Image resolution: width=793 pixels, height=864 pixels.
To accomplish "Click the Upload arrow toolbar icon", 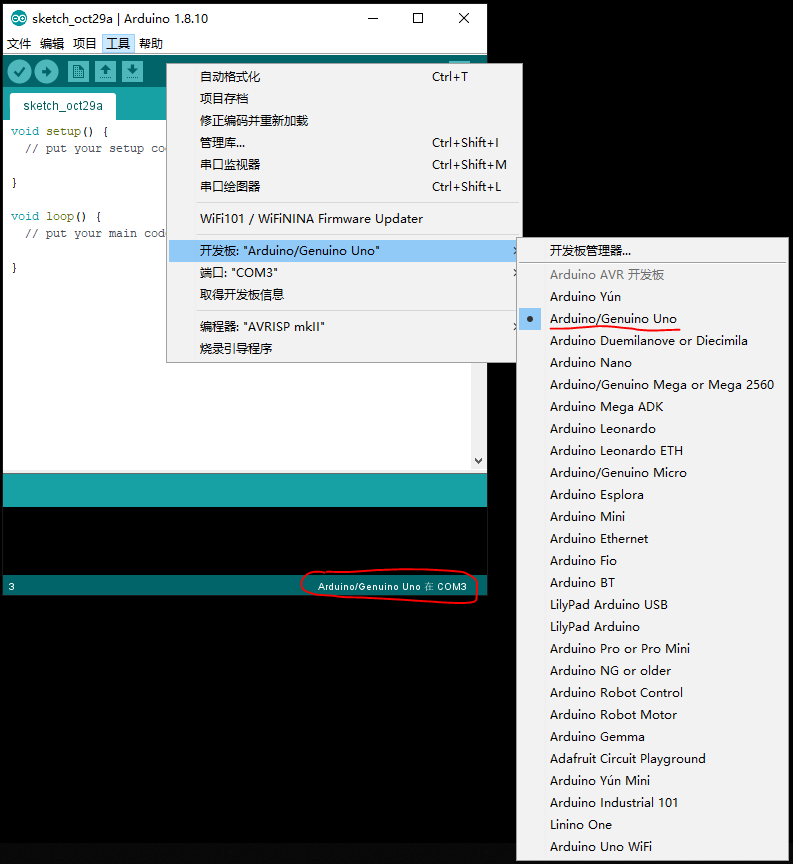I will tap(47, 72).
